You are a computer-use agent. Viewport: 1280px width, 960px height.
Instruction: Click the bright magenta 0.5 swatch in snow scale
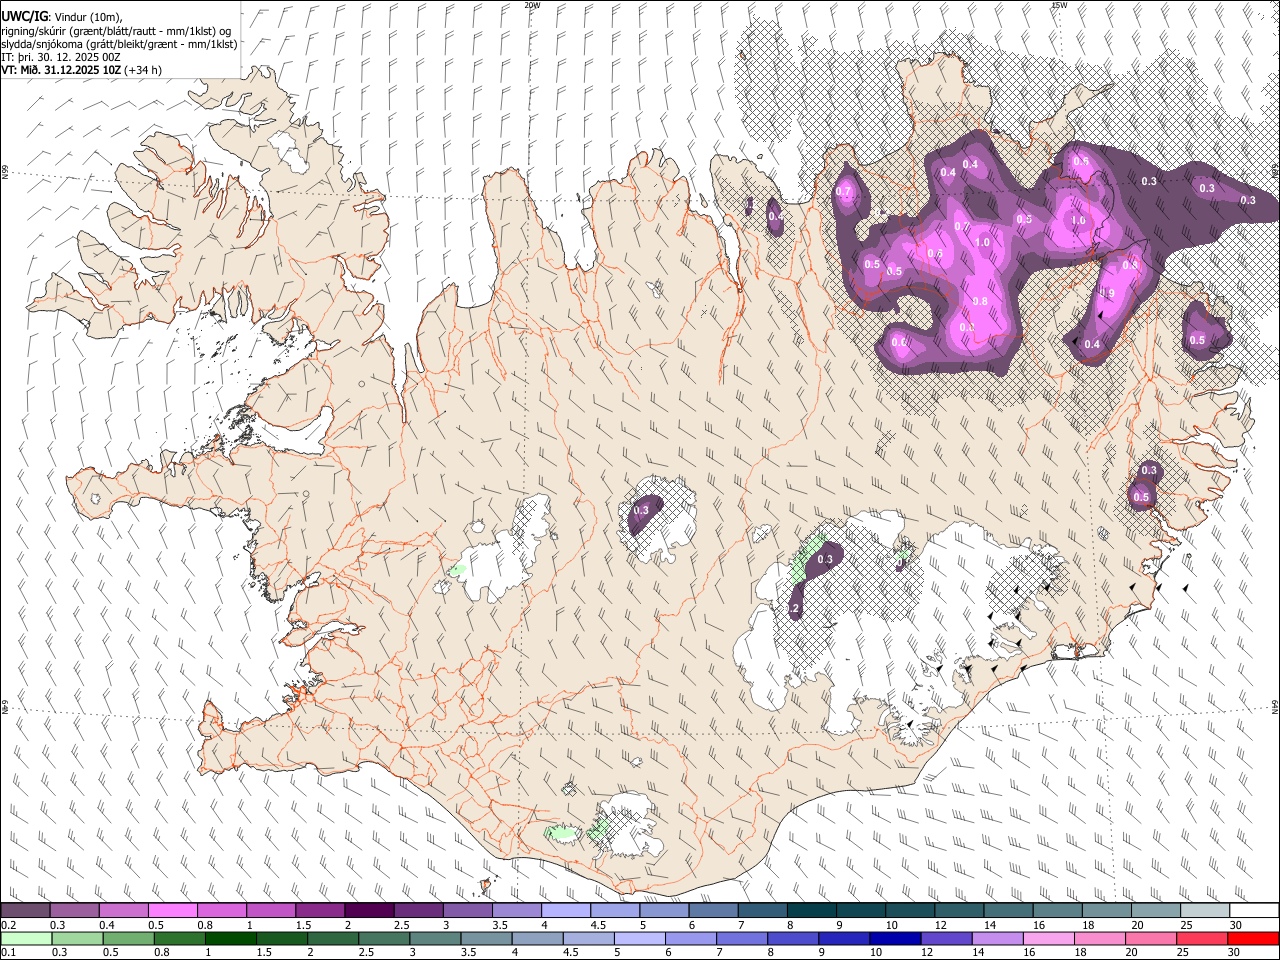172,910
